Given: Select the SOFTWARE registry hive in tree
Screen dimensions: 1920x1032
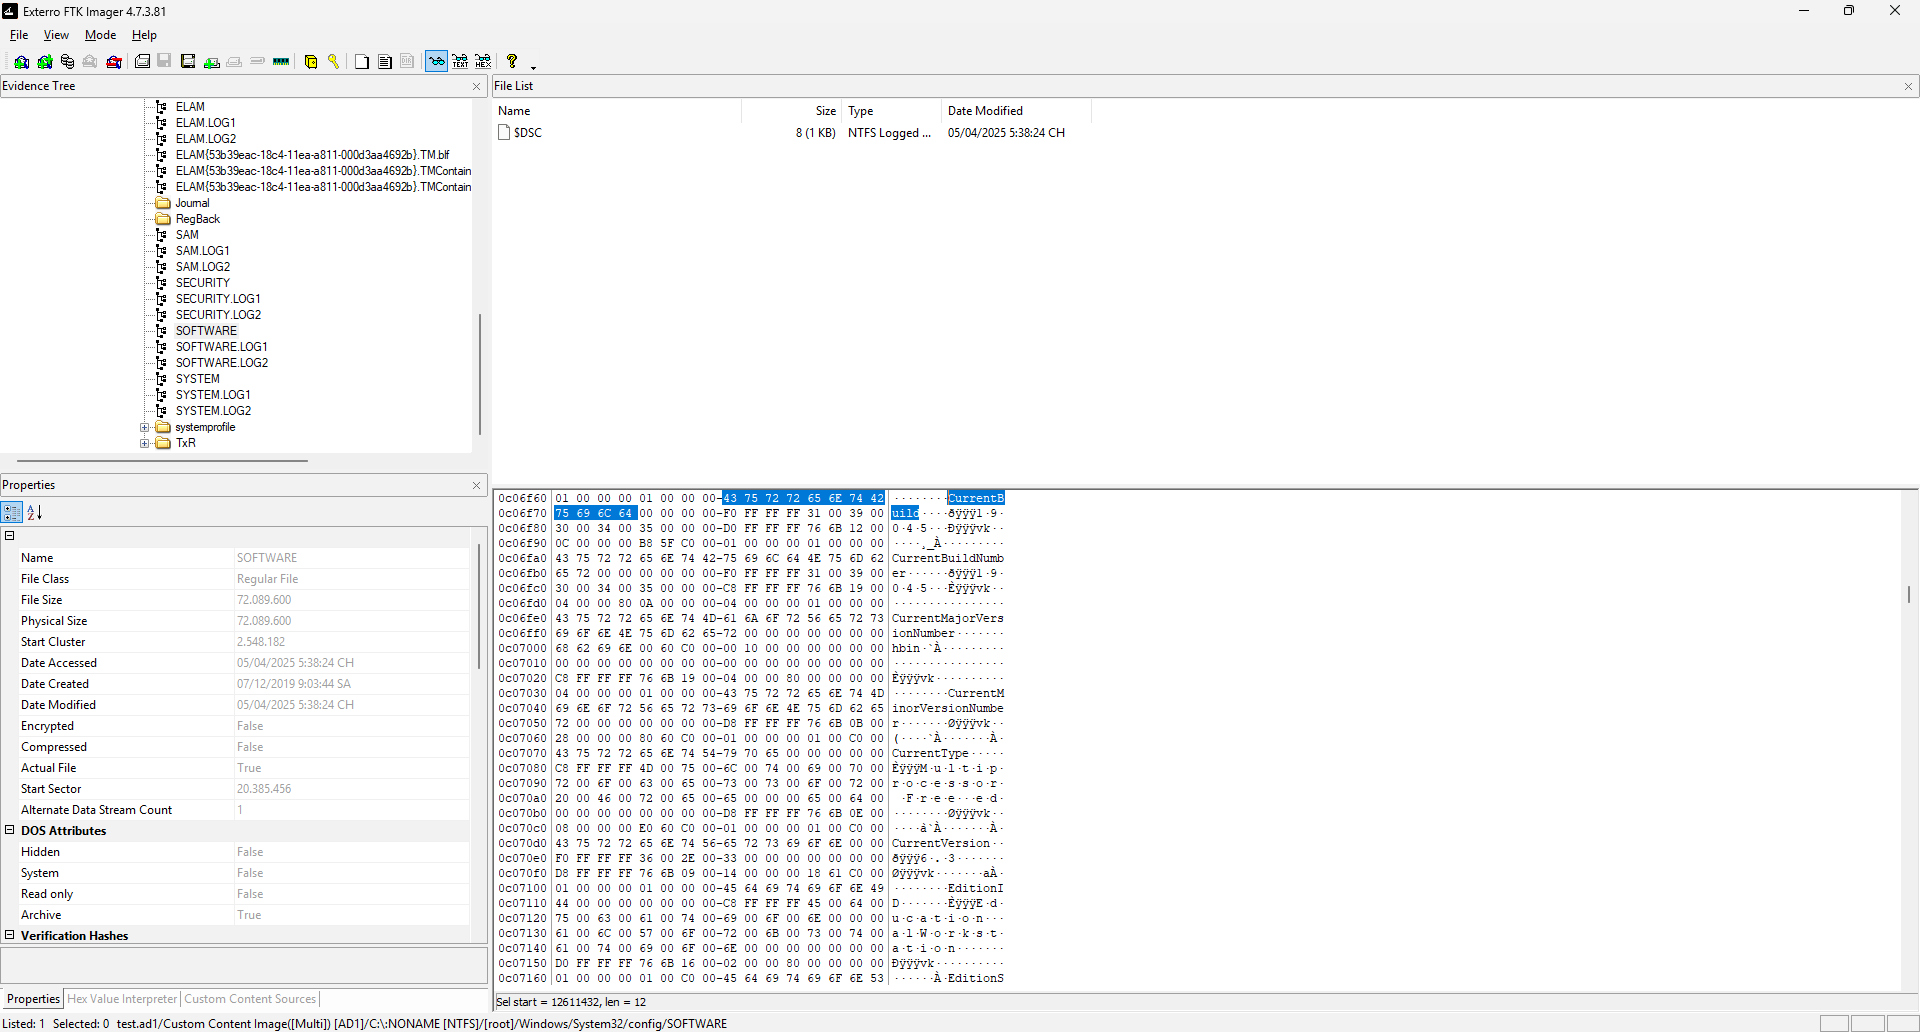Looking at the screenshot, I should (206, 331).
